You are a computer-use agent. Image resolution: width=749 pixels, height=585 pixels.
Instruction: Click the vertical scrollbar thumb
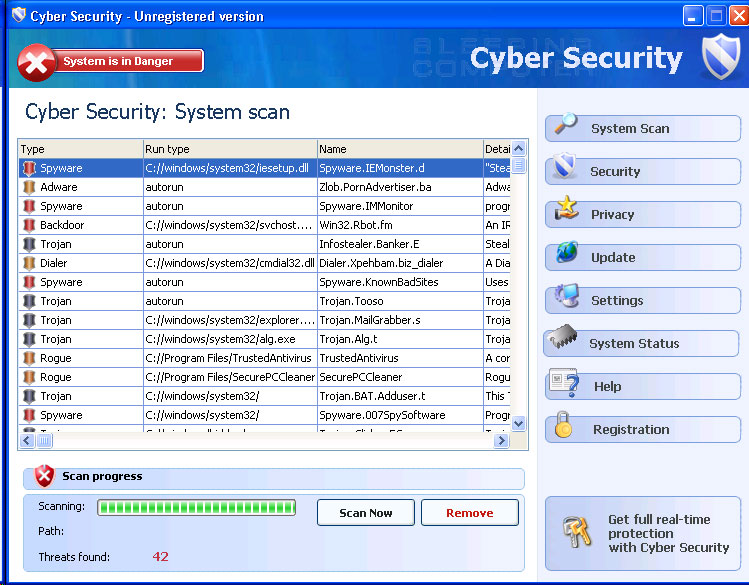coord(519,165)
